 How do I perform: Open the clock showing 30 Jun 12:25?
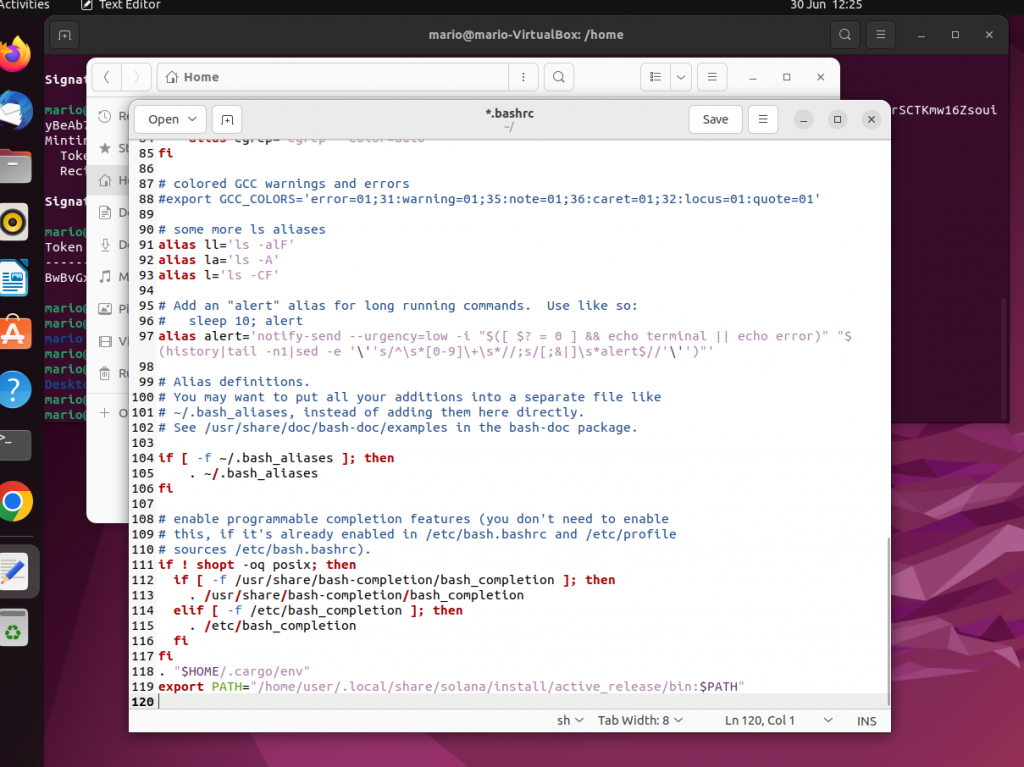coord(826,5)
